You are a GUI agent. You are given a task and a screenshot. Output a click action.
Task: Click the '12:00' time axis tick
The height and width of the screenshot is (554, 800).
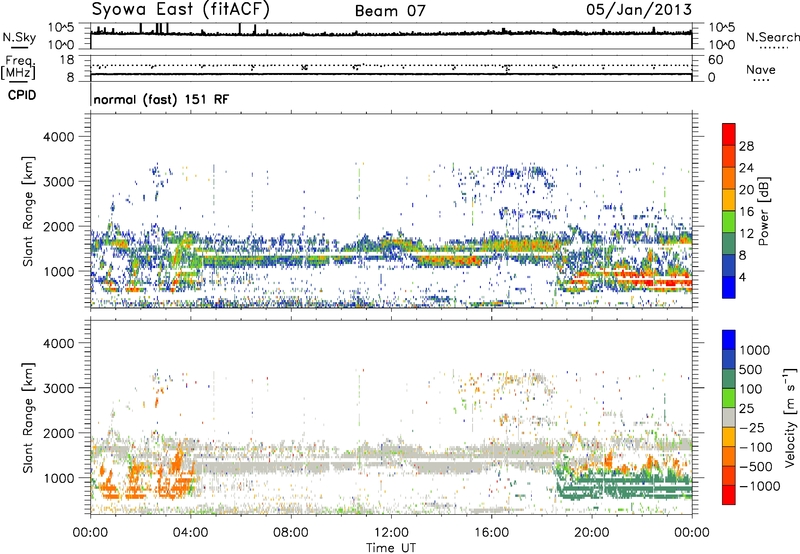click(391, 533)
